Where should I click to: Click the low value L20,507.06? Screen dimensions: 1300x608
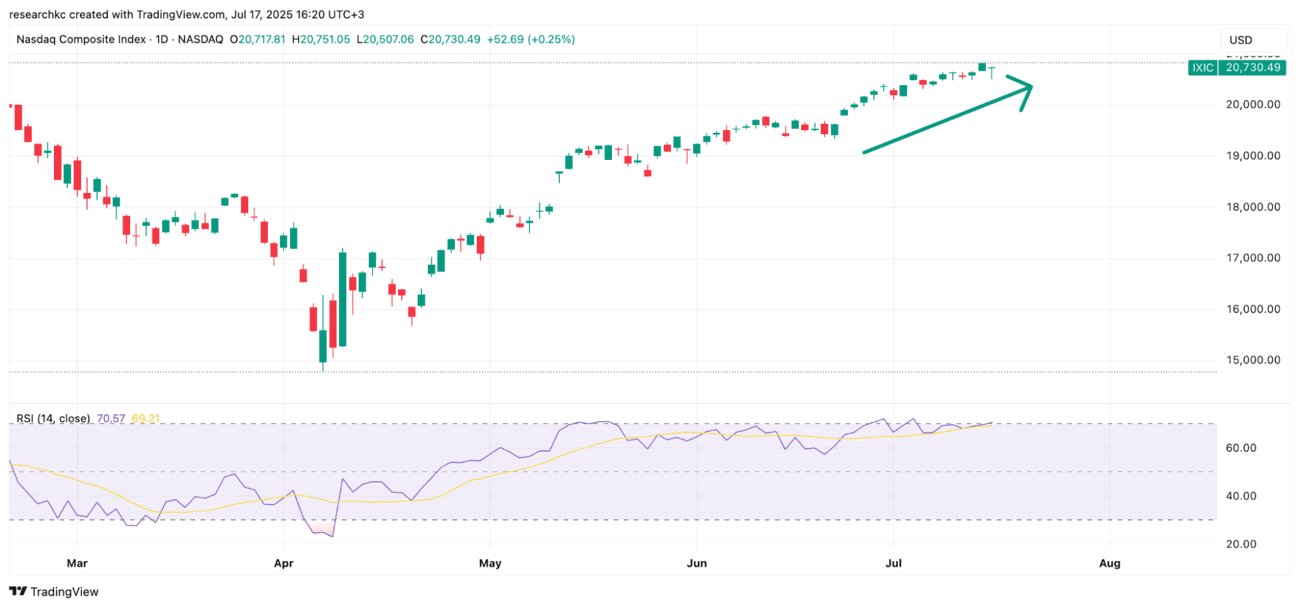click(x=386, y=40)
